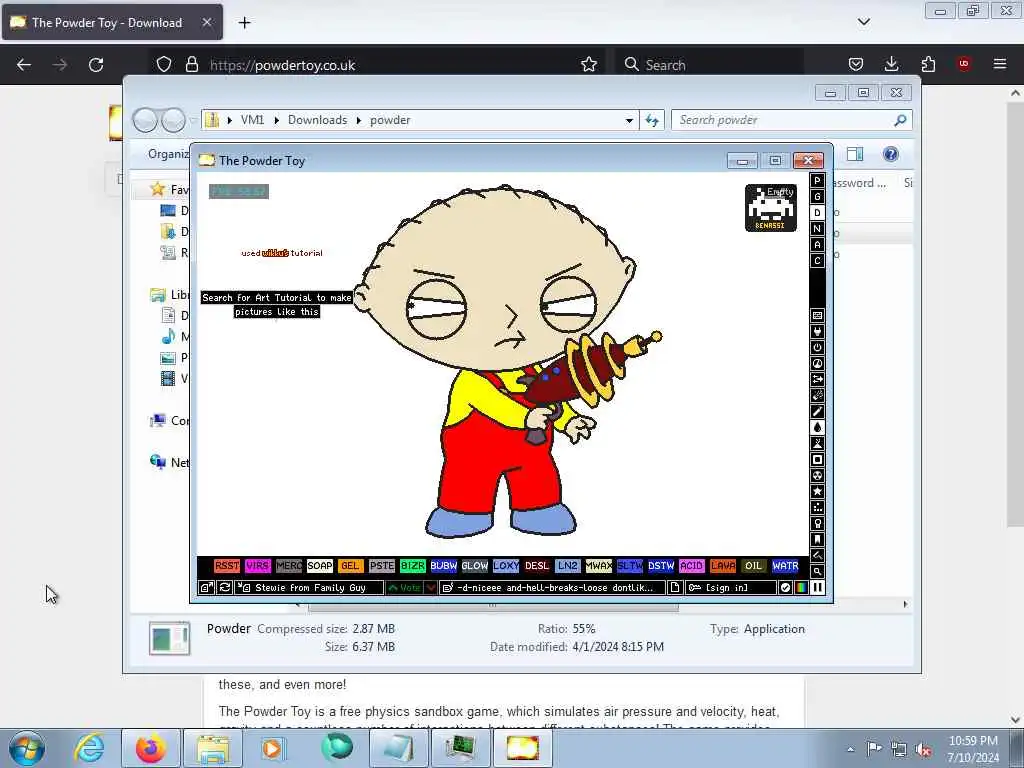The image size is (1024, 768).
Task: Toggle the D decorations quick option
Action: click(x=817, y=213)
